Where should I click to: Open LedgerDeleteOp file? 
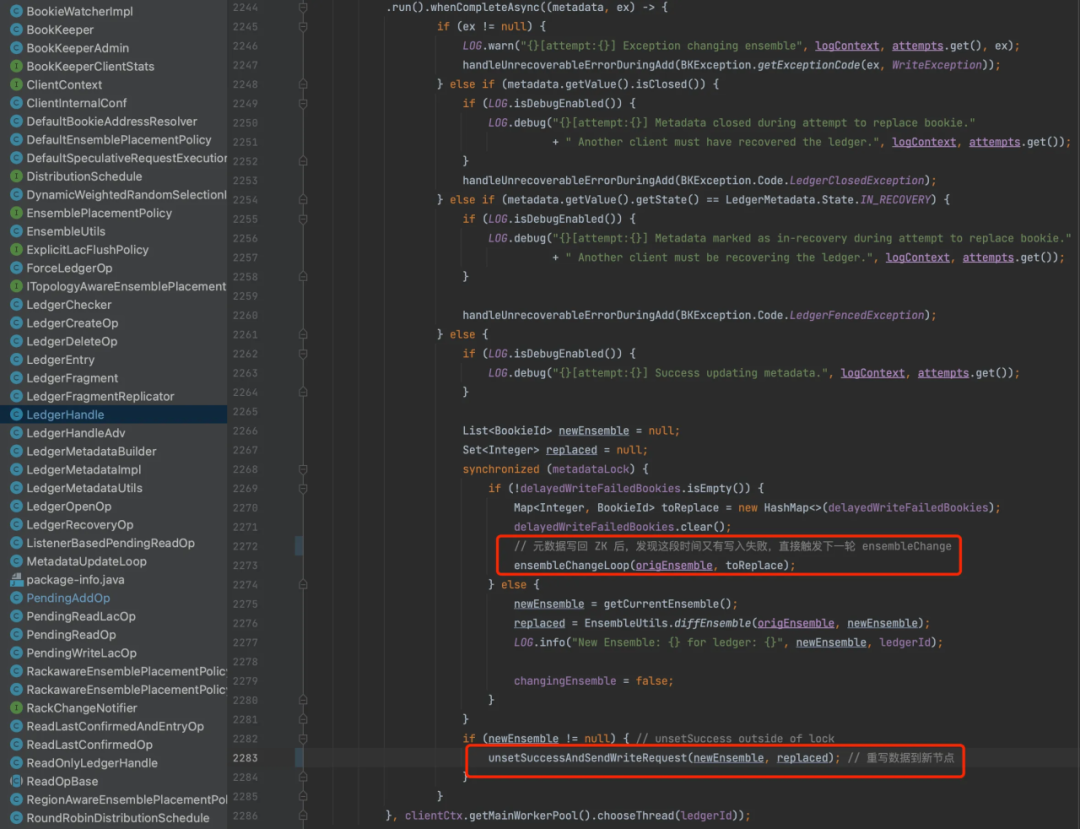72,342
